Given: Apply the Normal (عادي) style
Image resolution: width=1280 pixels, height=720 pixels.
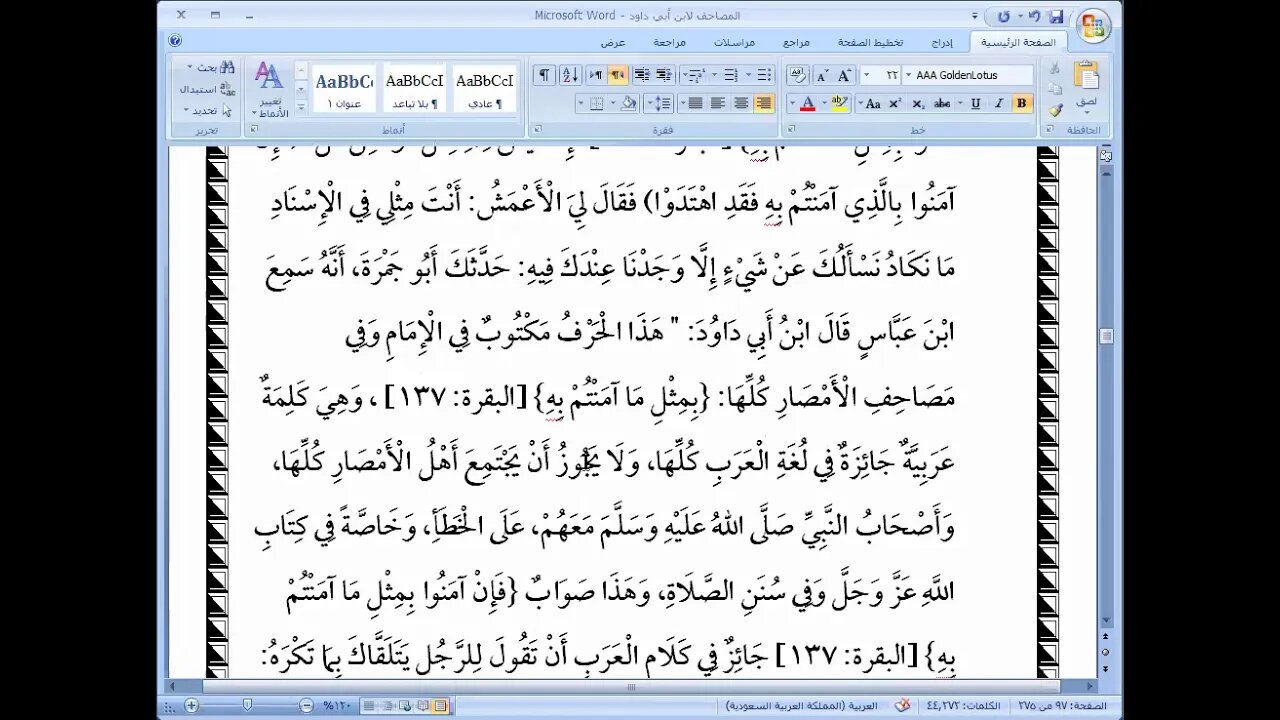Looking at the screenshot, I should click(485, 89).
